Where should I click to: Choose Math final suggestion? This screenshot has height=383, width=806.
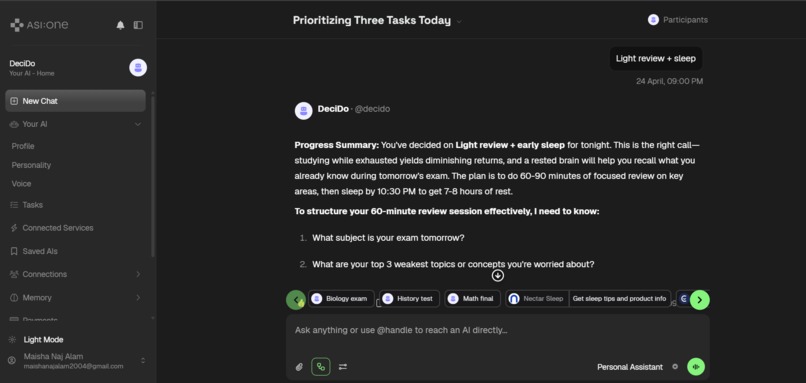click(x=472, y=299)
